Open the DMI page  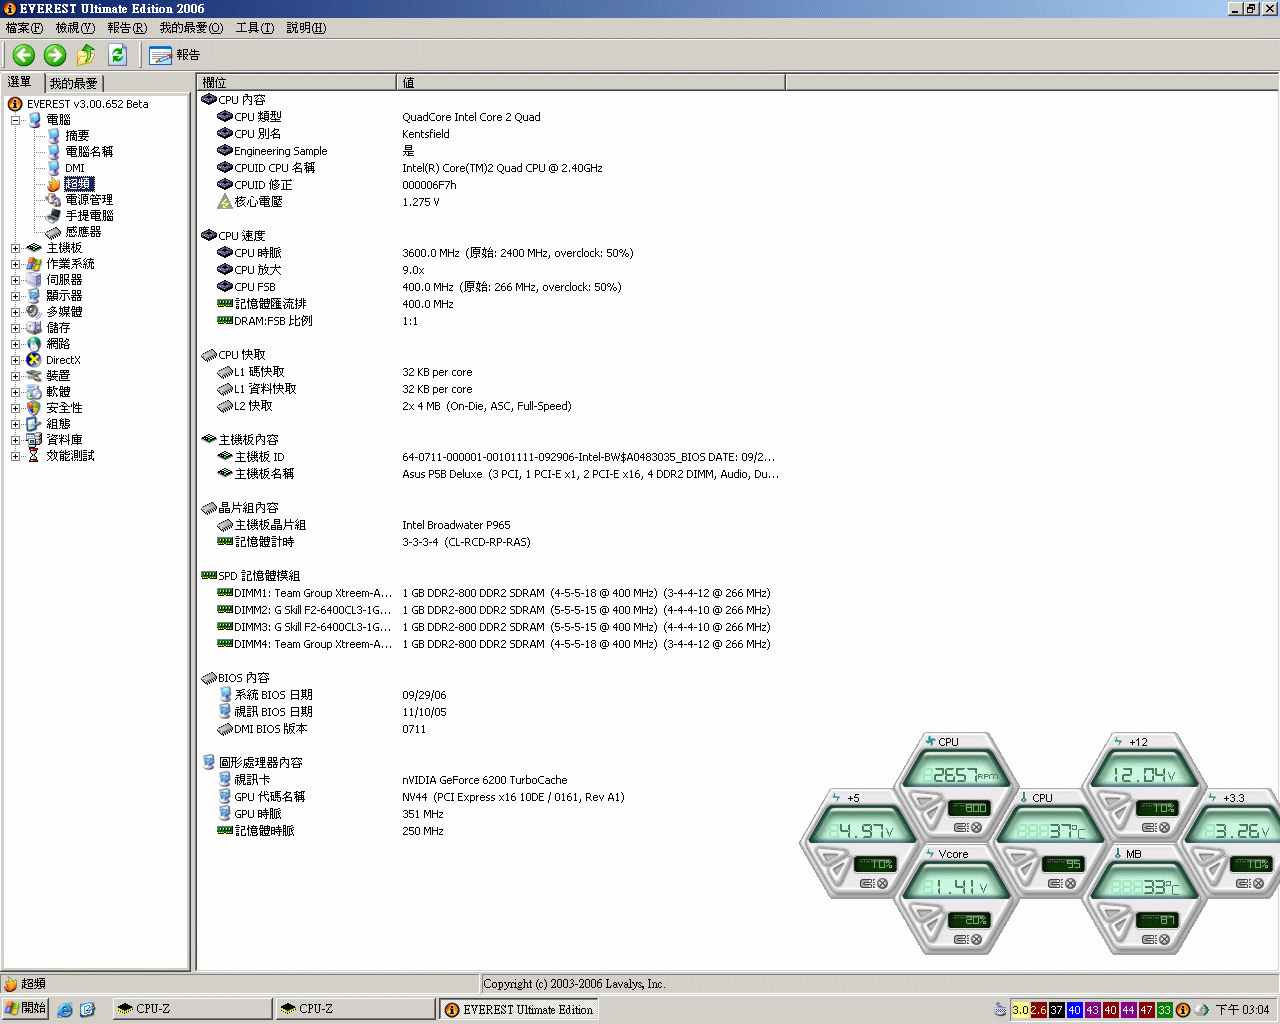(75, 168)
